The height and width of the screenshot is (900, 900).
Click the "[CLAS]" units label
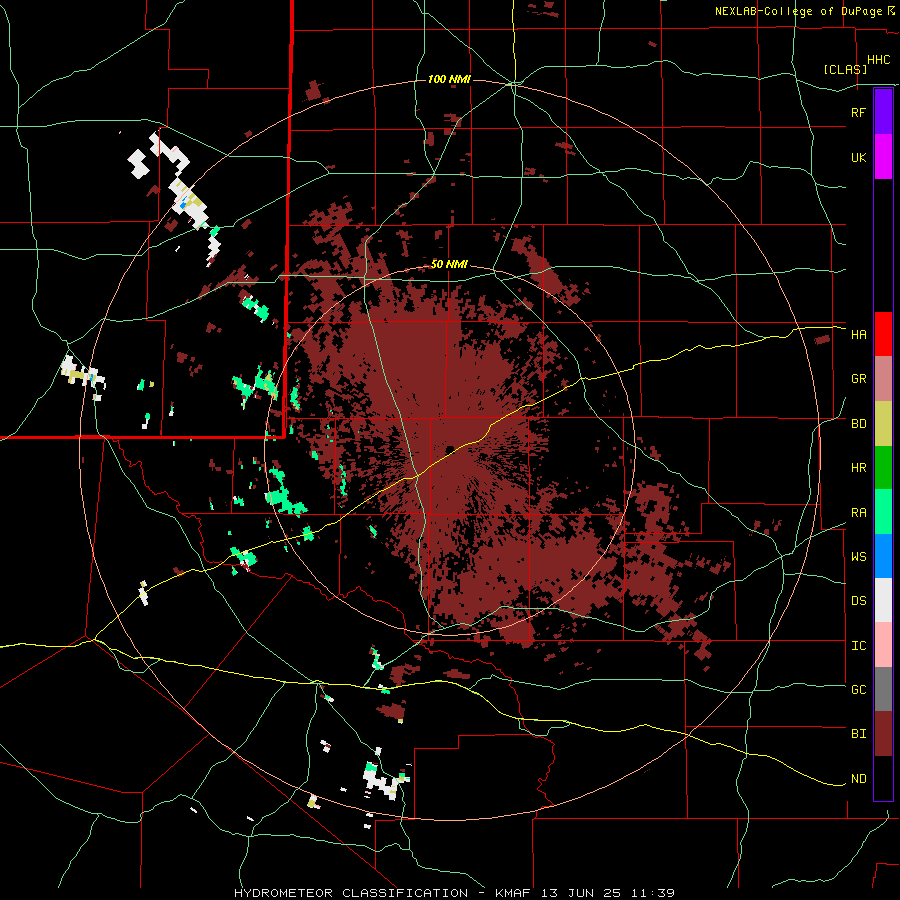pyautogui.click(x=845, y=70)
